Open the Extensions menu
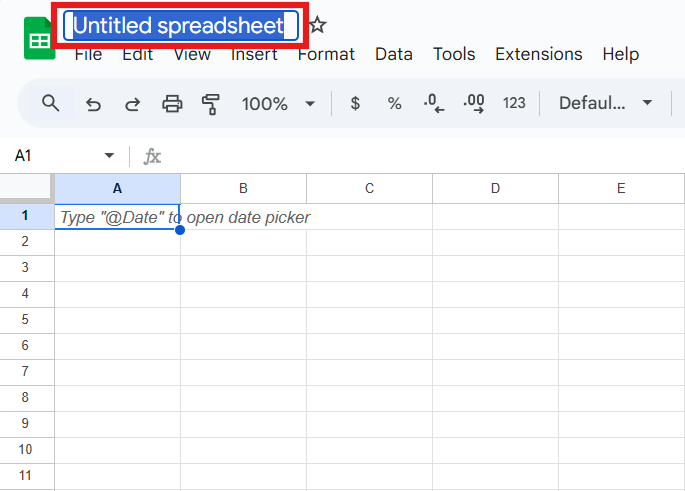The height and width of the screenshot is (491, 685). [539, 54]
